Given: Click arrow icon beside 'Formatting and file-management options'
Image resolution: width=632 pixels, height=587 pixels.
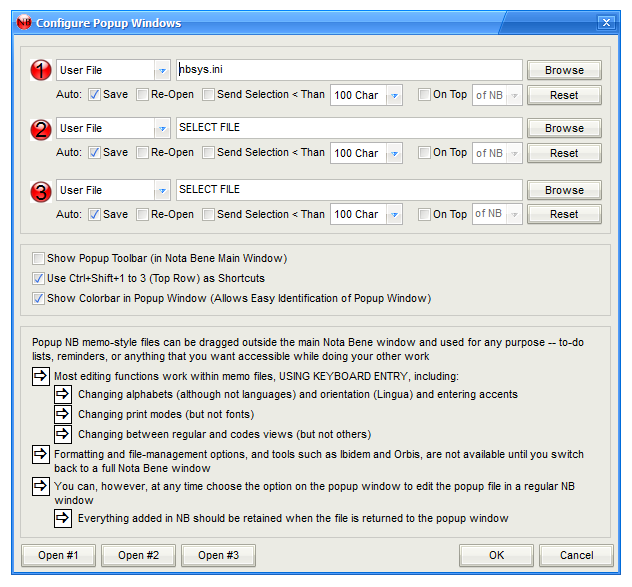Looking at the screenshot, I should (x=40, y=454).
